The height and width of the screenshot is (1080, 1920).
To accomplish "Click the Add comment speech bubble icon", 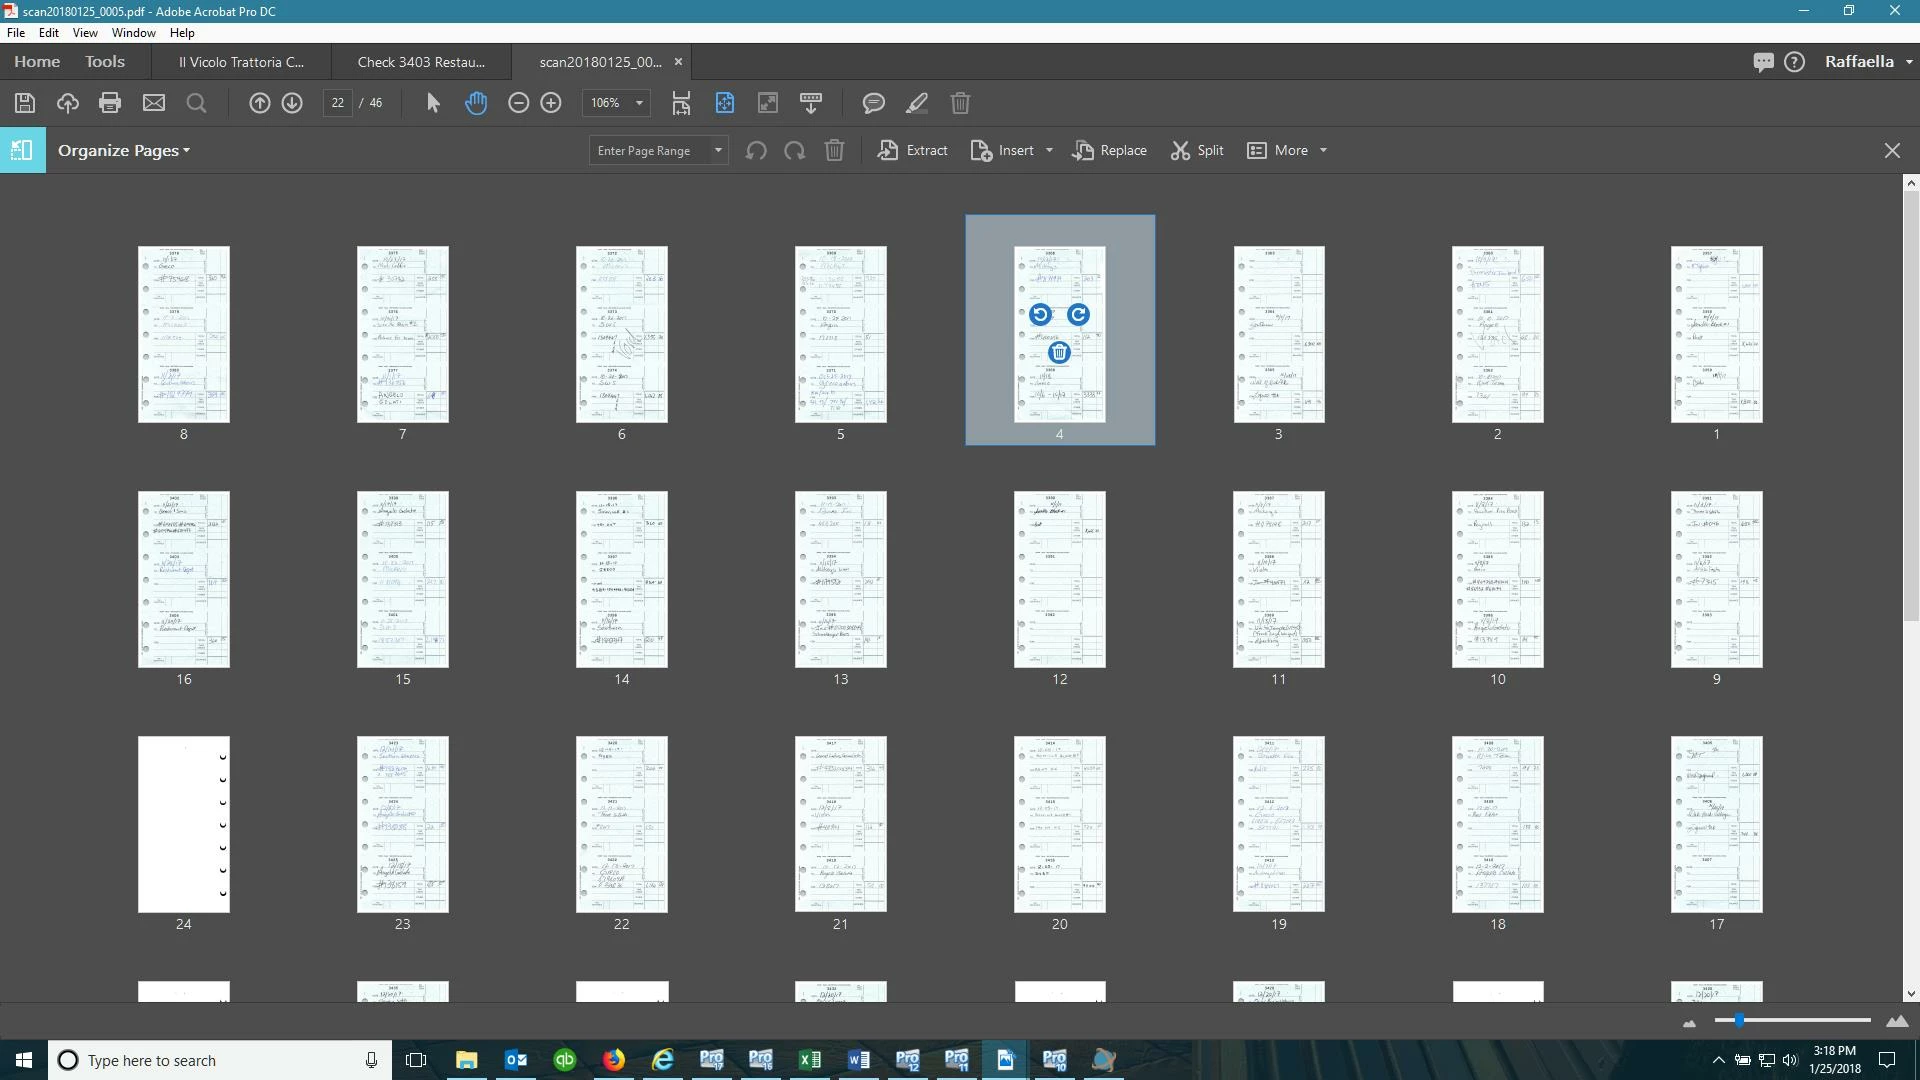I will (873, 103).
